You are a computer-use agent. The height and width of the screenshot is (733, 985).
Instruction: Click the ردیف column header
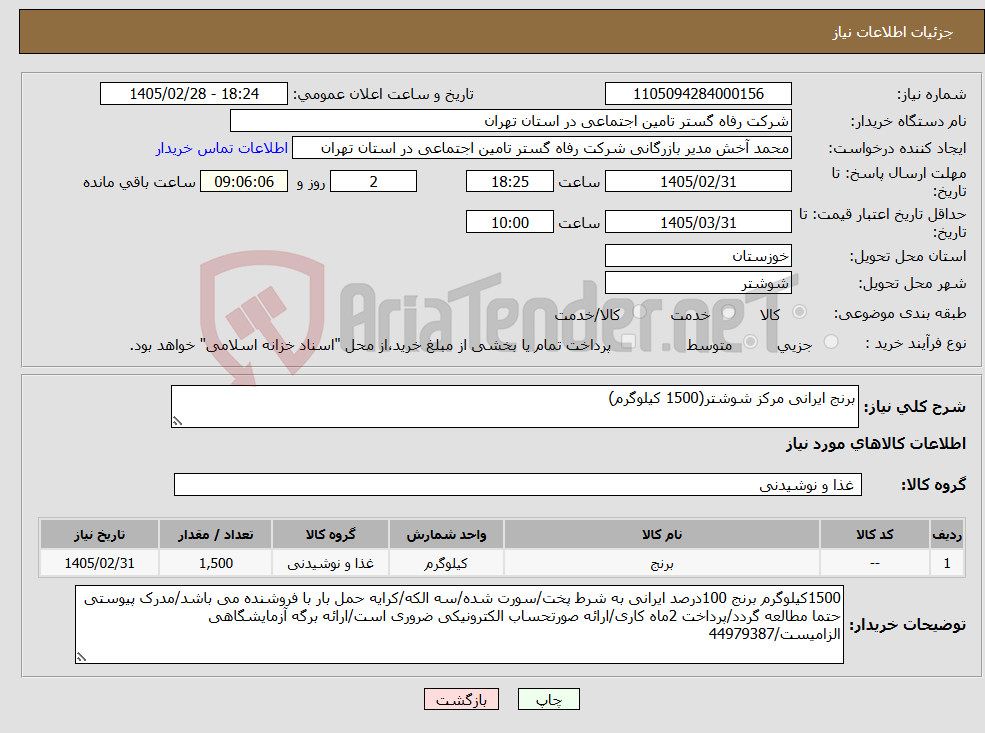[947, 535]
